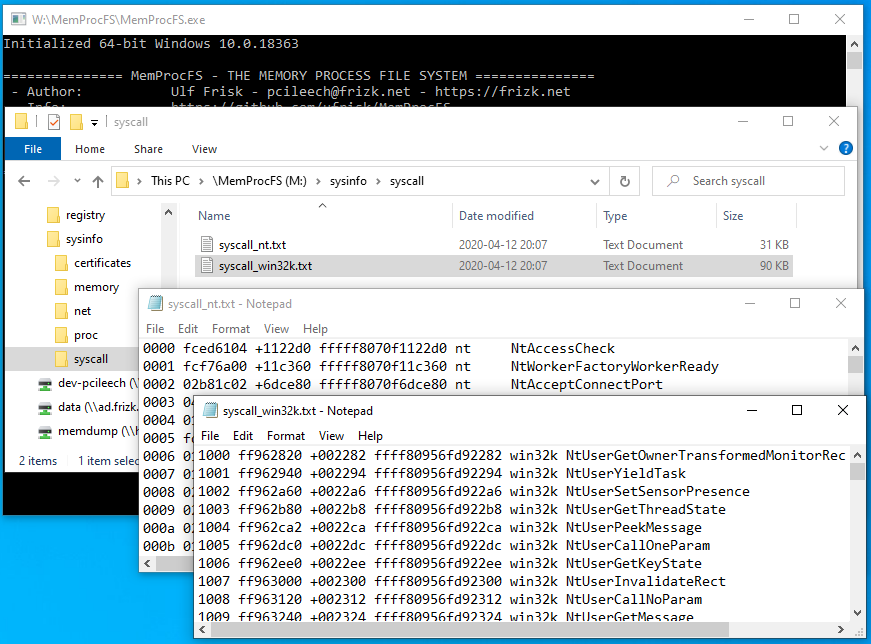Go up one folder with Up arrow
The image size is (871, 644).
click(97, 181)
